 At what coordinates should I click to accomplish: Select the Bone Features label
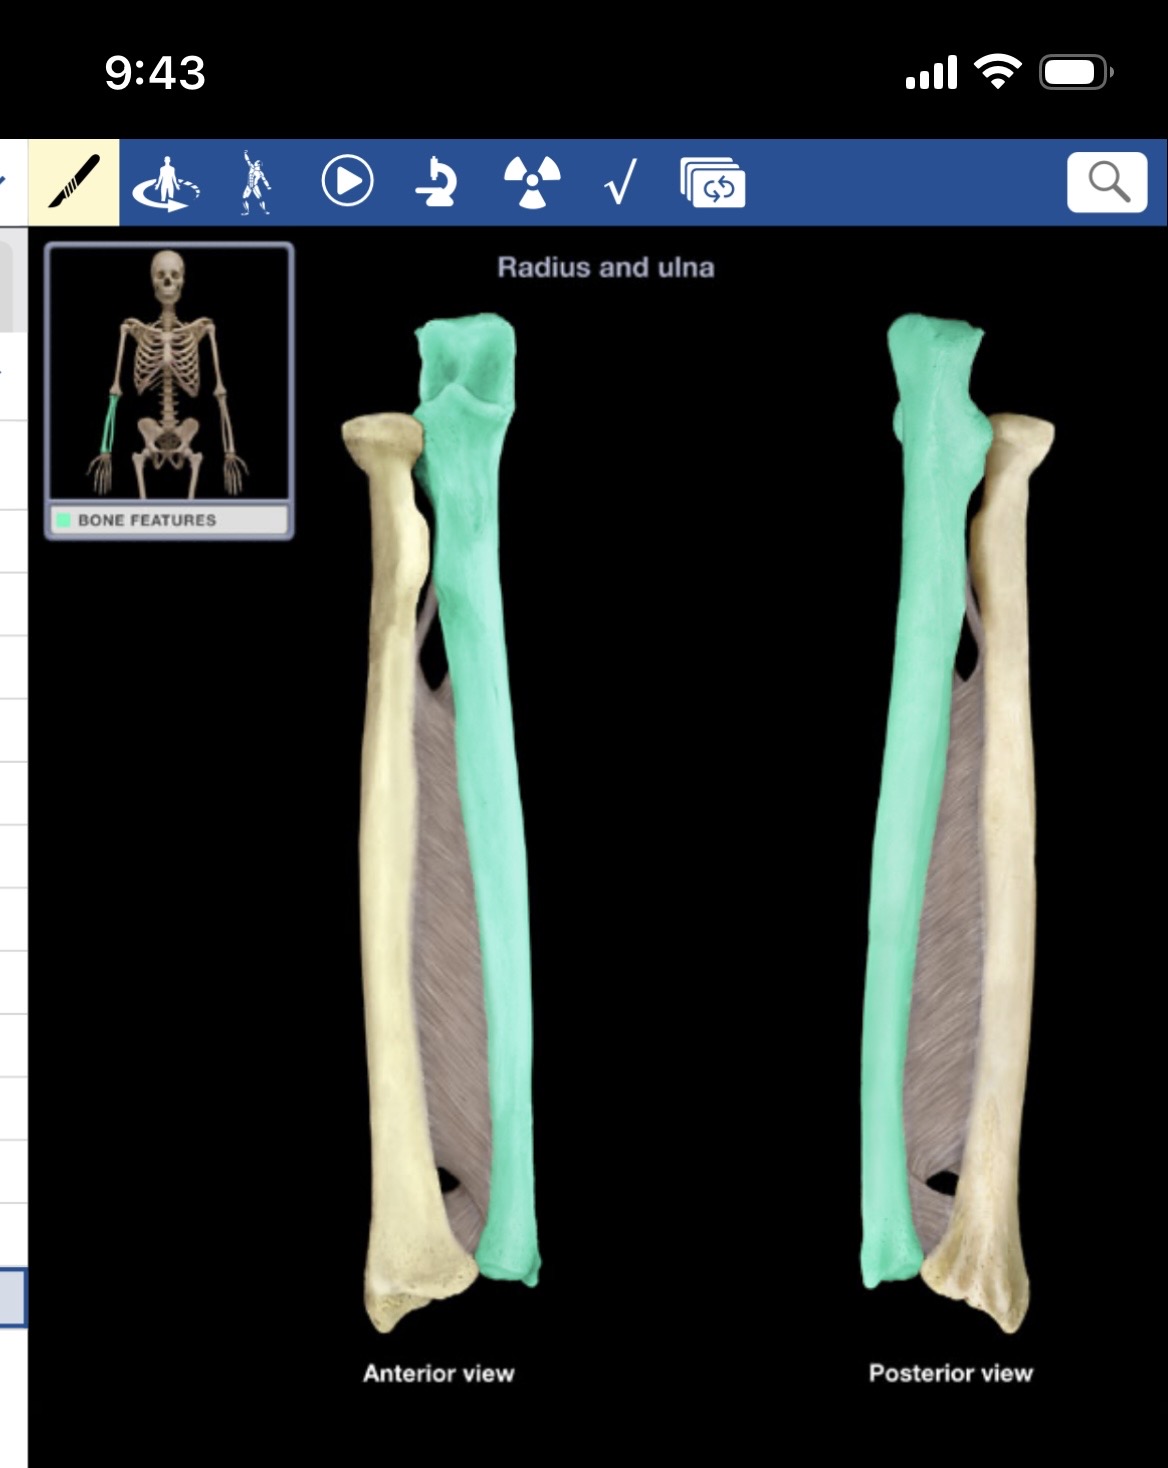147,520
